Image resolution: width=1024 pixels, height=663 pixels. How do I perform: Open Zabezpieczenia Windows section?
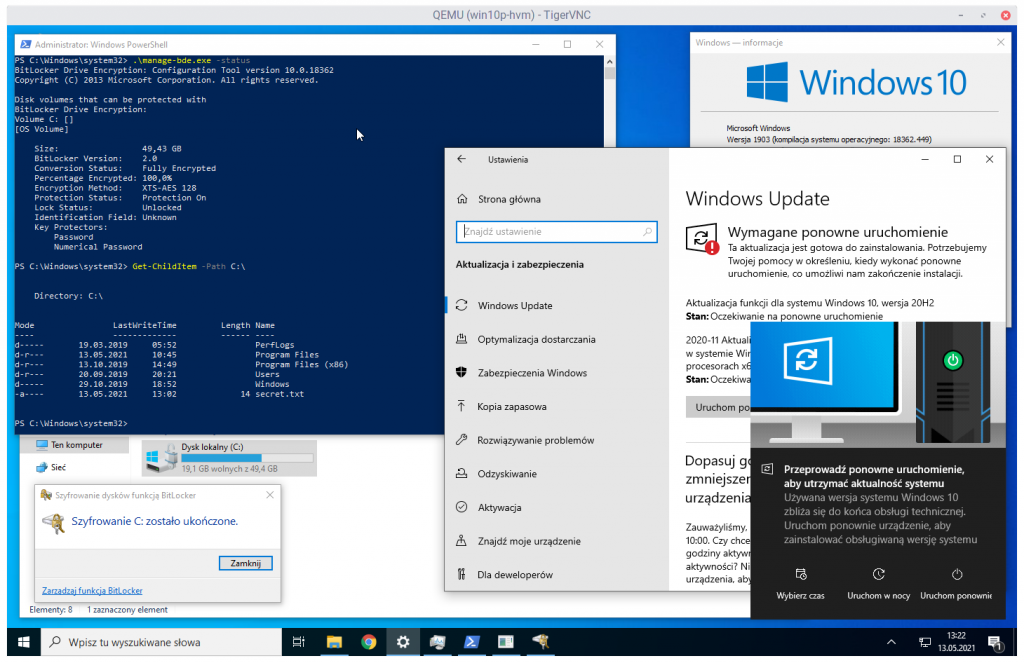[x=532, y=373]
